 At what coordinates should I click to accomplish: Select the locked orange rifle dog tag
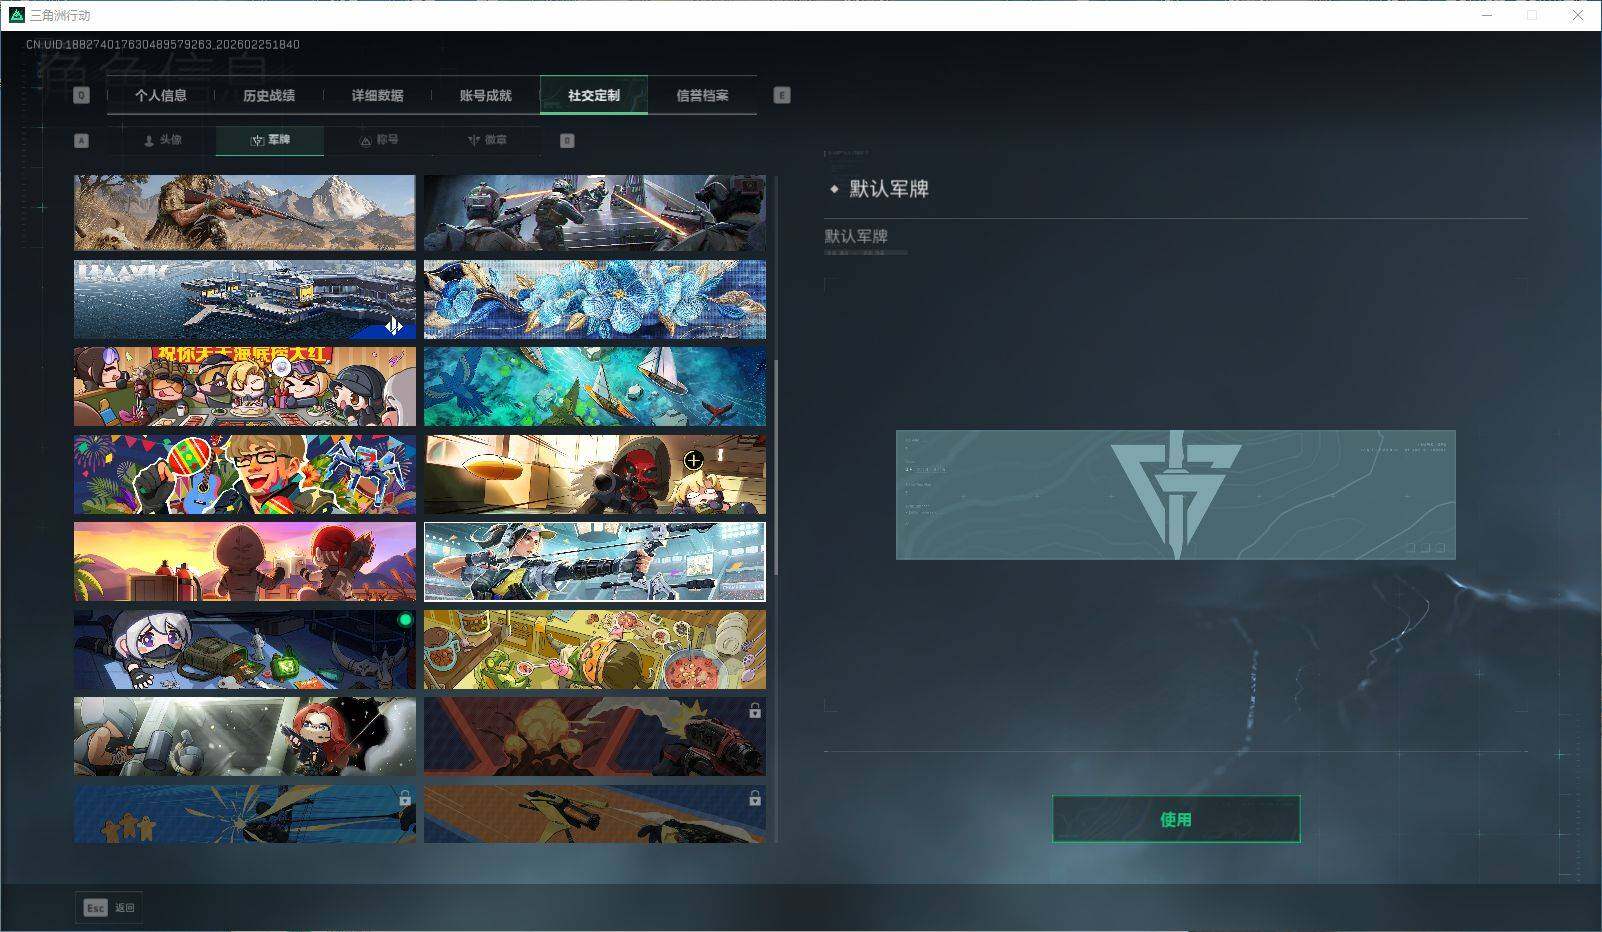(x=595, y=814)
